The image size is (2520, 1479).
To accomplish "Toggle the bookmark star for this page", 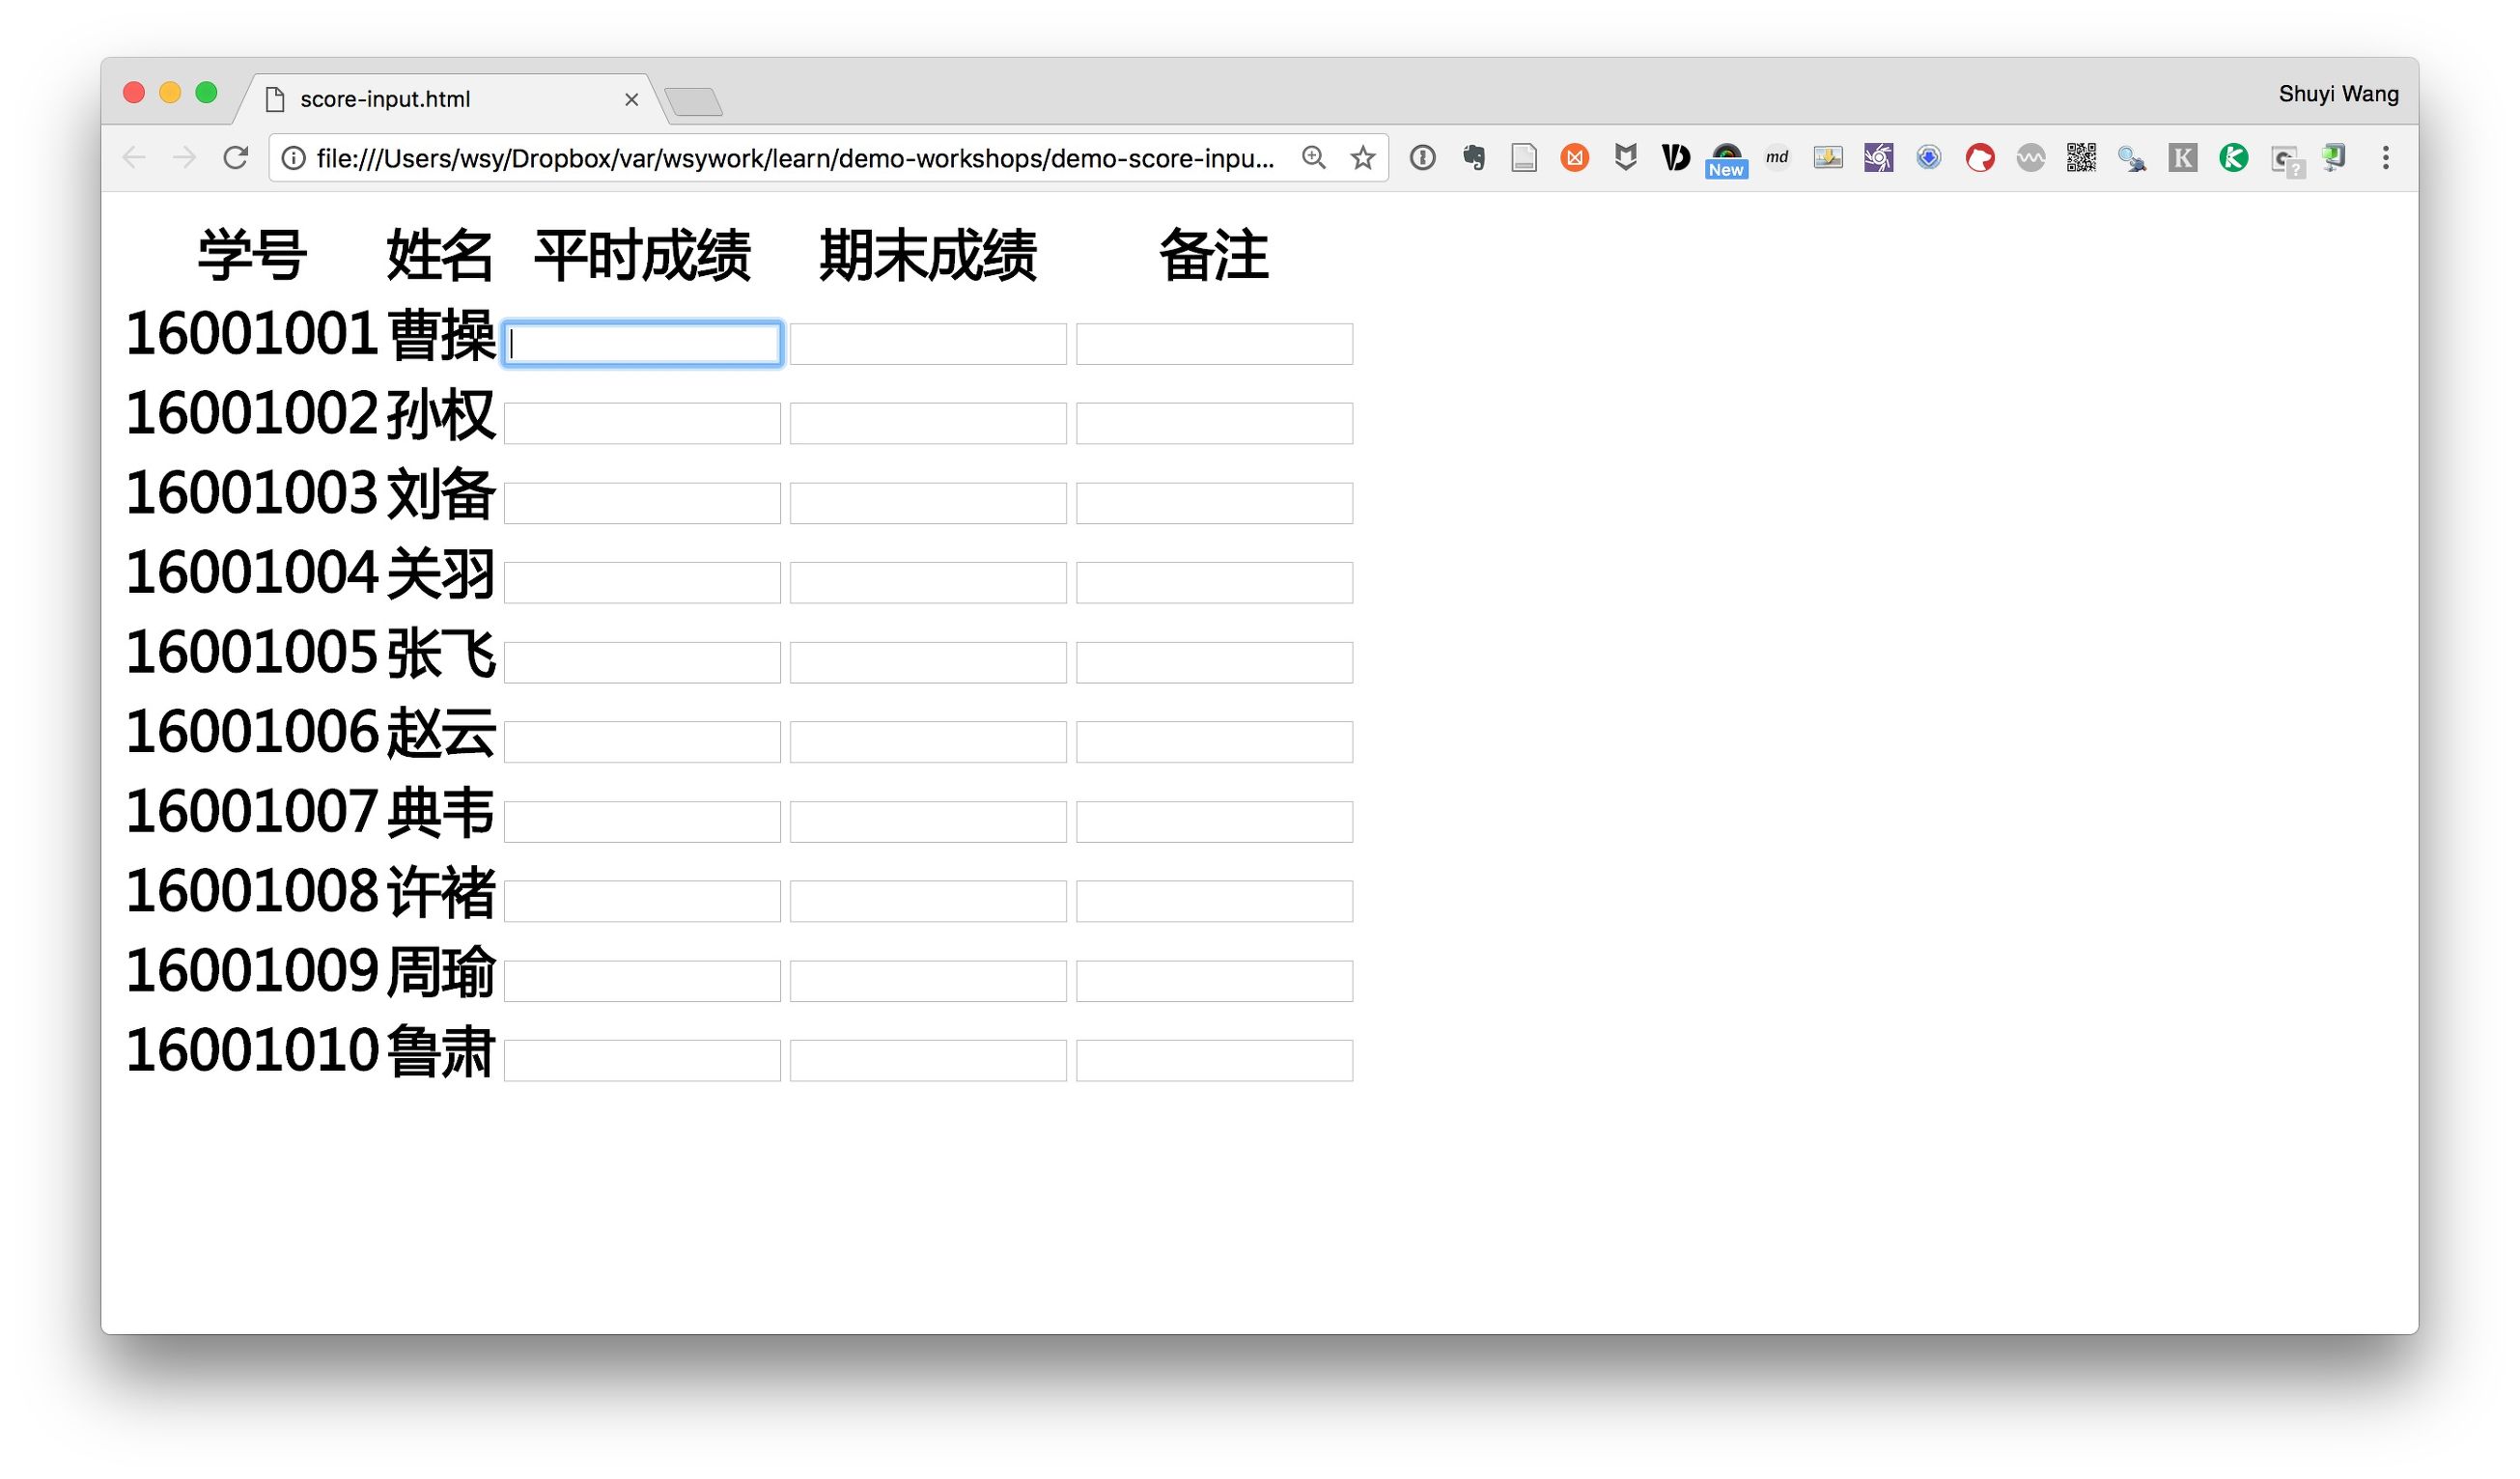I will (x=1362, y=157).
